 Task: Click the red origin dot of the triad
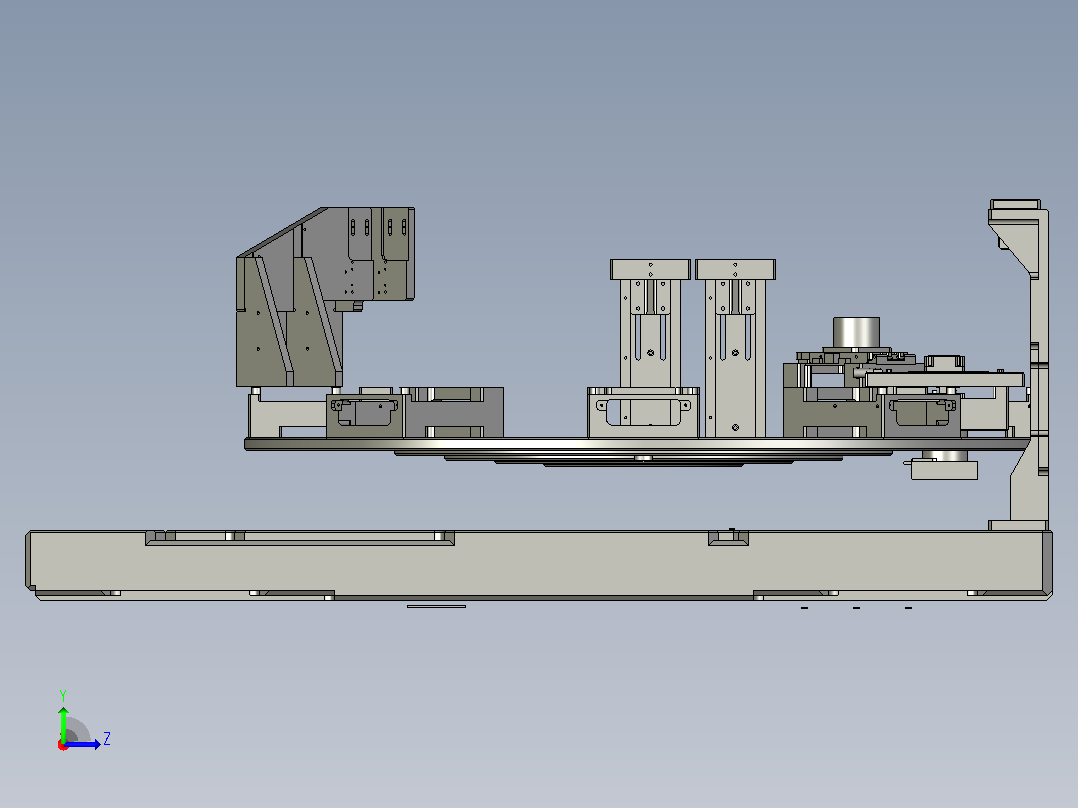pyautogui.click(x=63, y=746)
